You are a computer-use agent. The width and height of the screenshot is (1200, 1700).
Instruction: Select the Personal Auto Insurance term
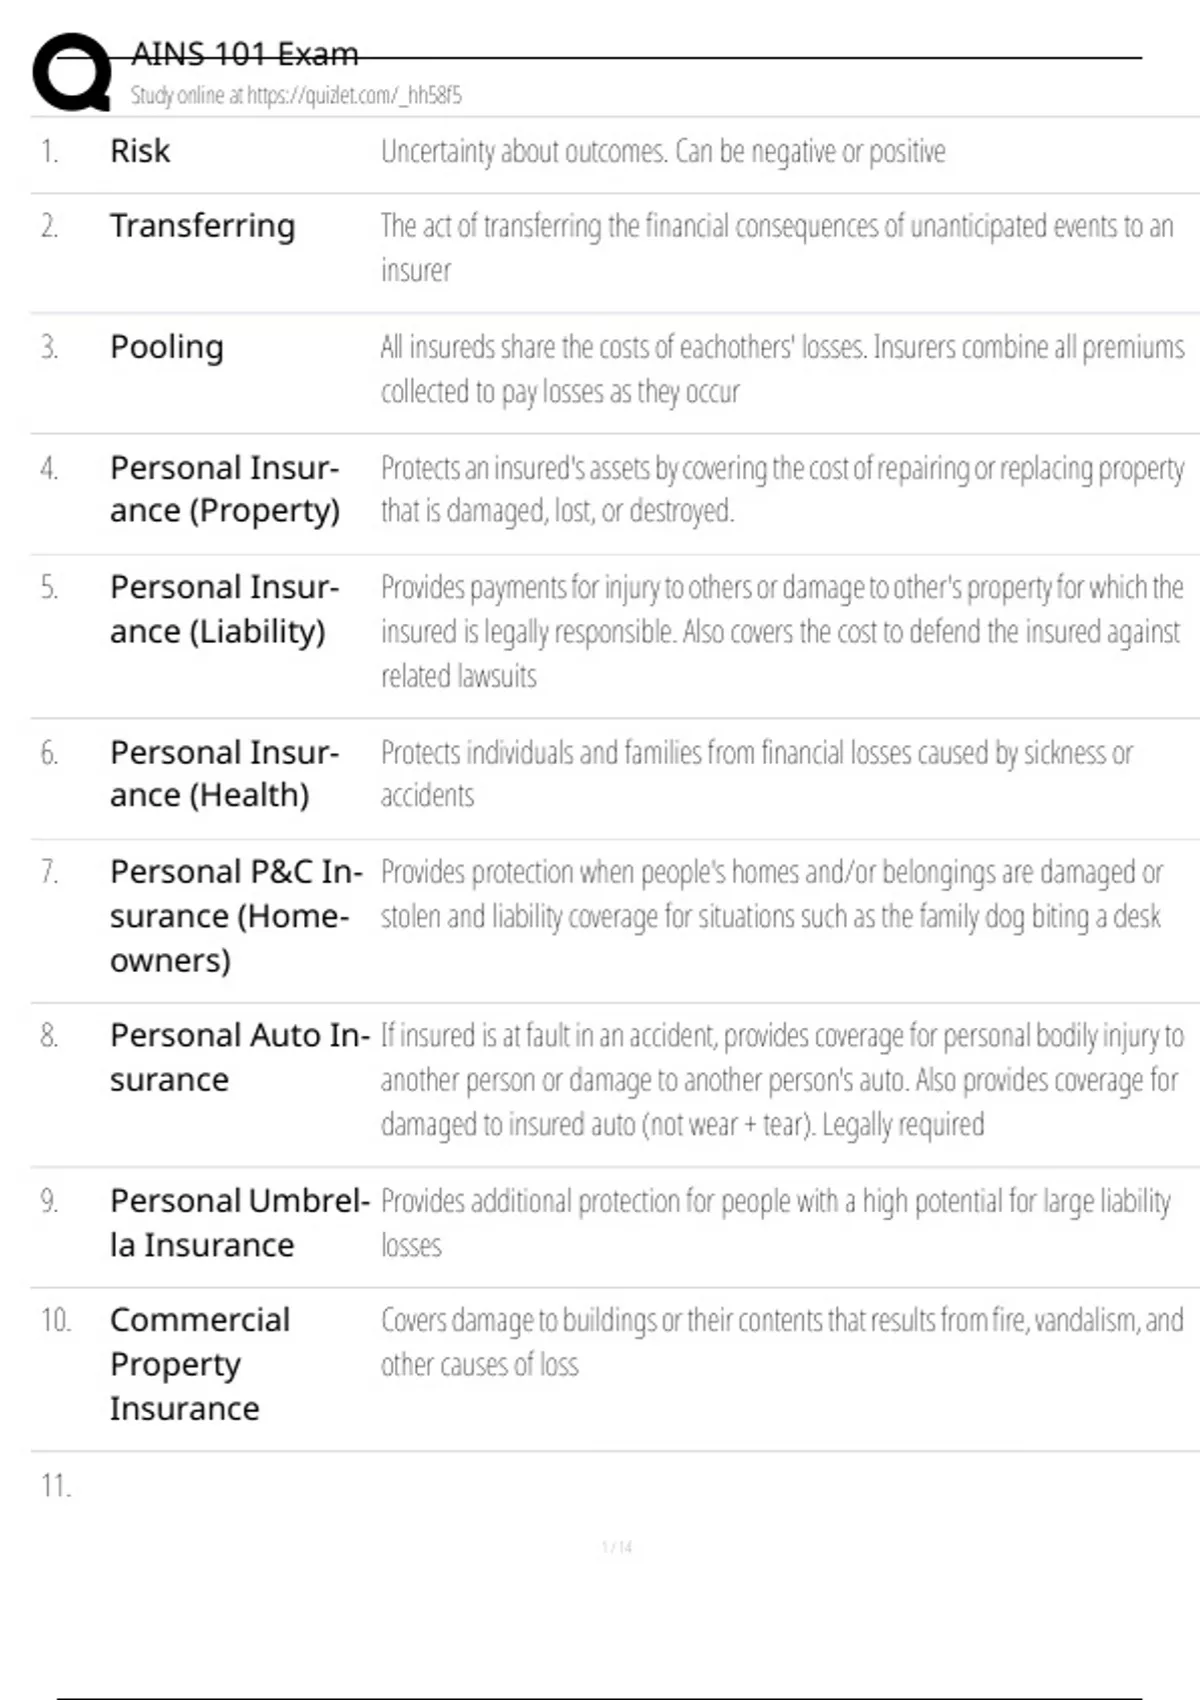[x=238, y=1057]
